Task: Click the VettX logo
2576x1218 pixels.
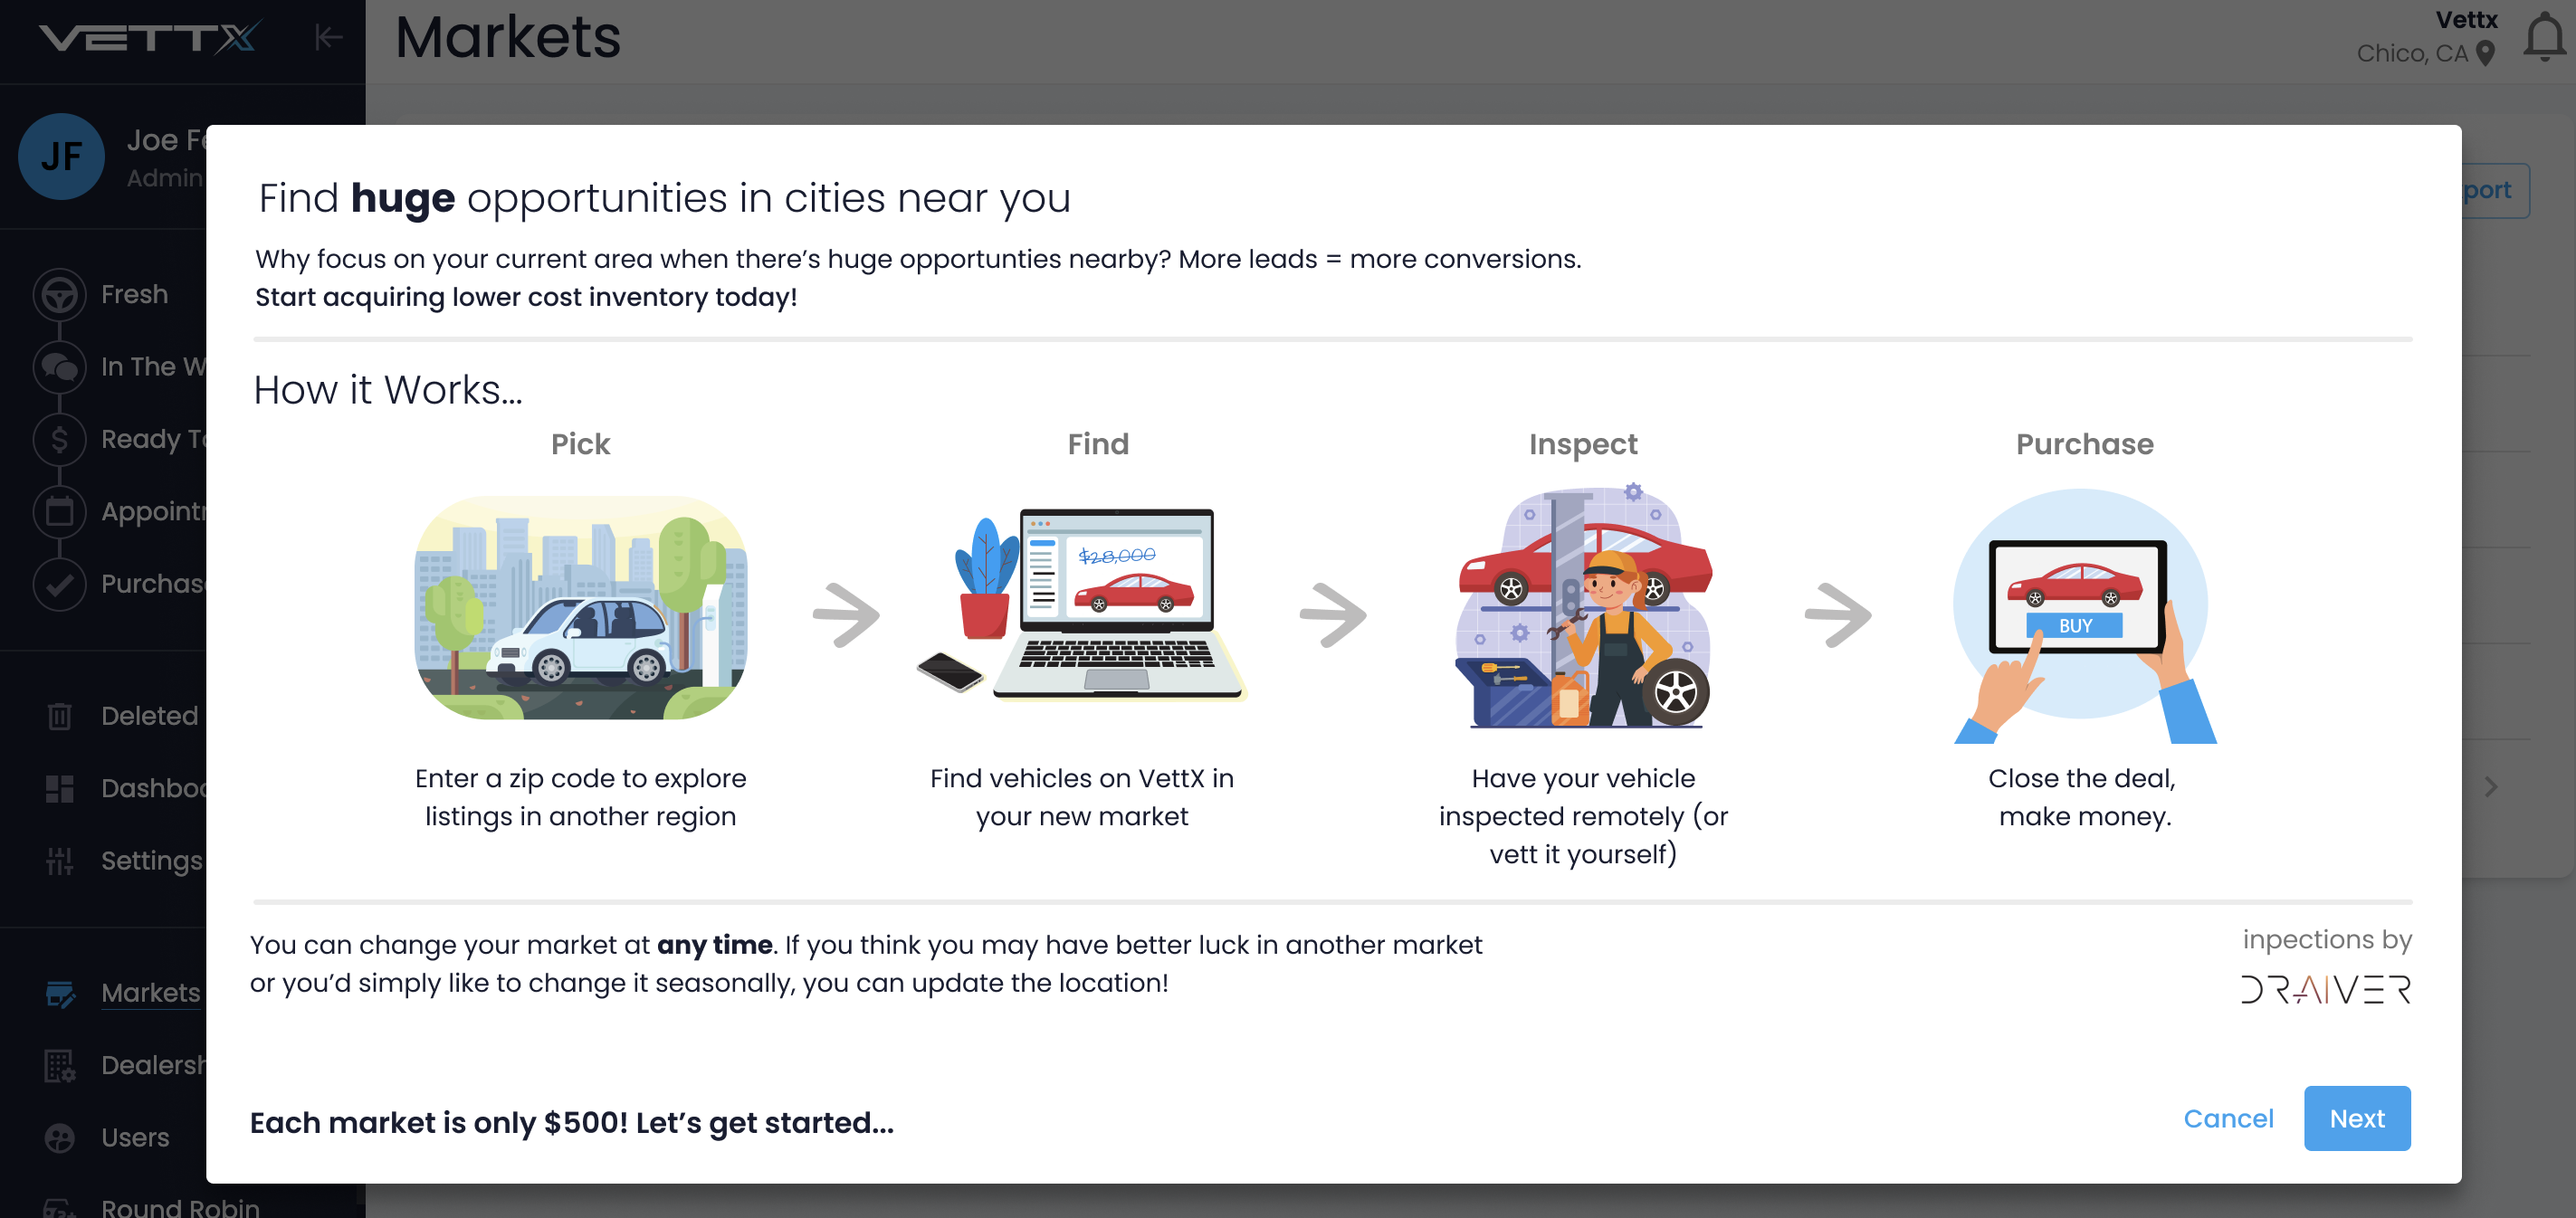Action: (x=150, y=38)
